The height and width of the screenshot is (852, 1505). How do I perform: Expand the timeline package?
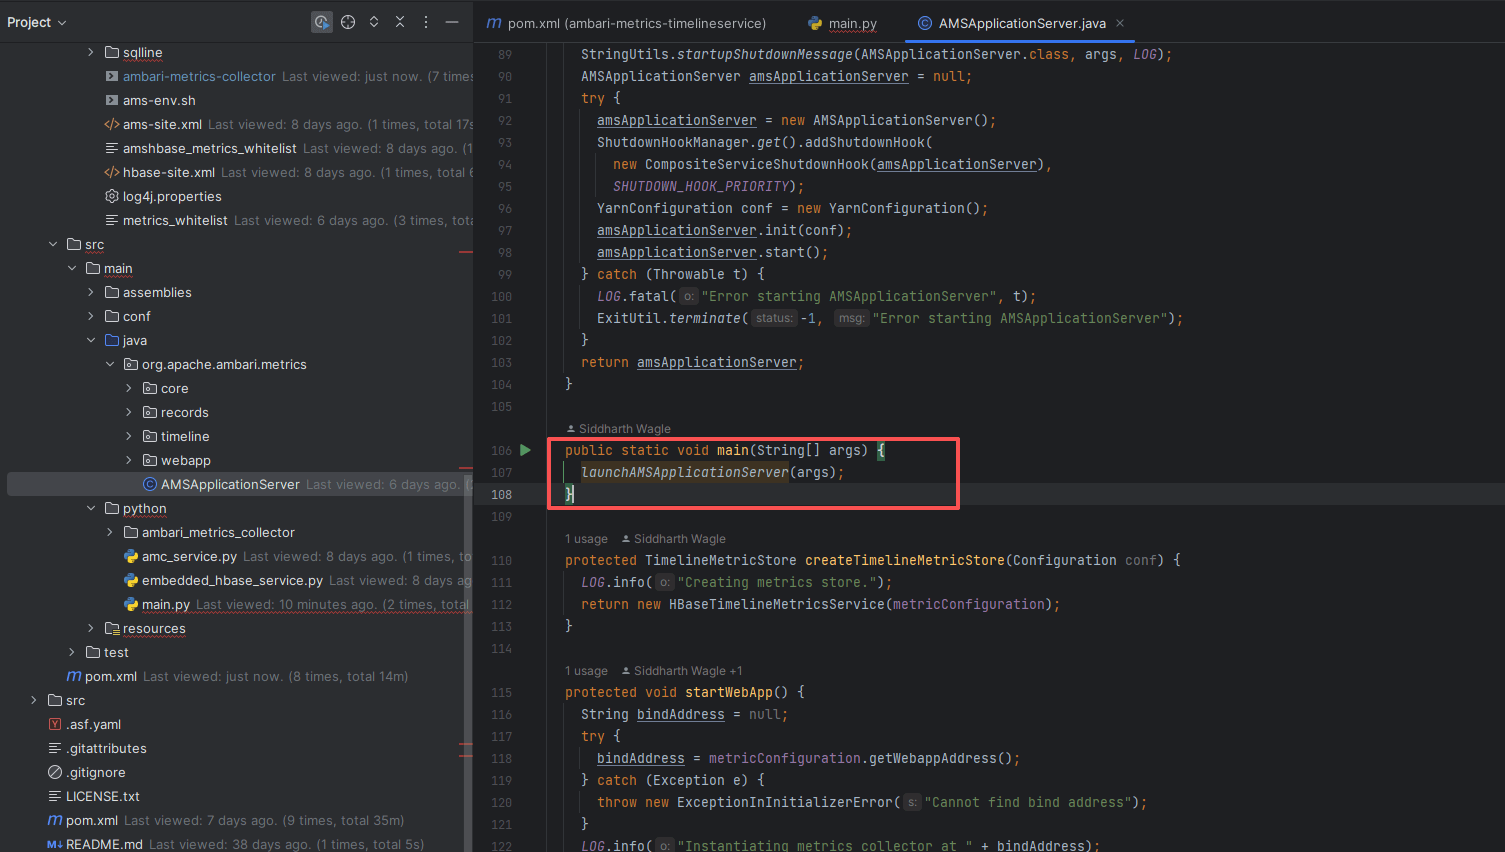tap(129, 436)
